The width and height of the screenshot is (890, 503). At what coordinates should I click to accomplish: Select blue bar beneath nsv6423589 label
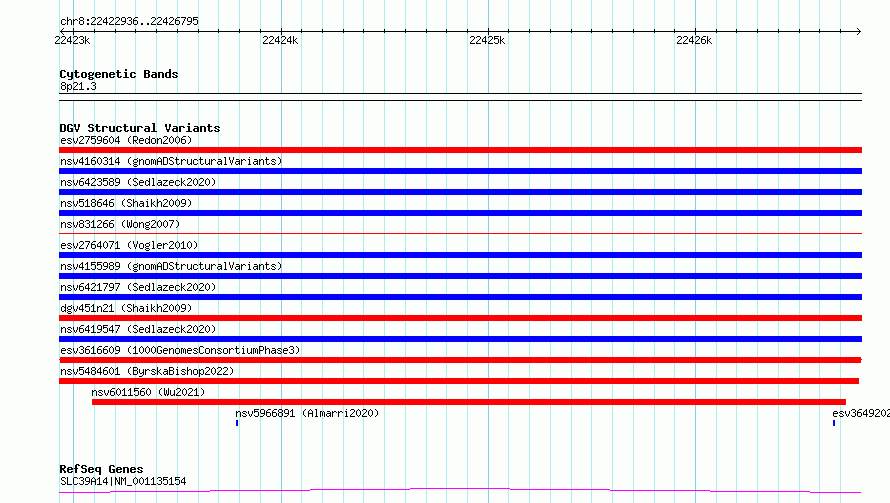(460, 192)
